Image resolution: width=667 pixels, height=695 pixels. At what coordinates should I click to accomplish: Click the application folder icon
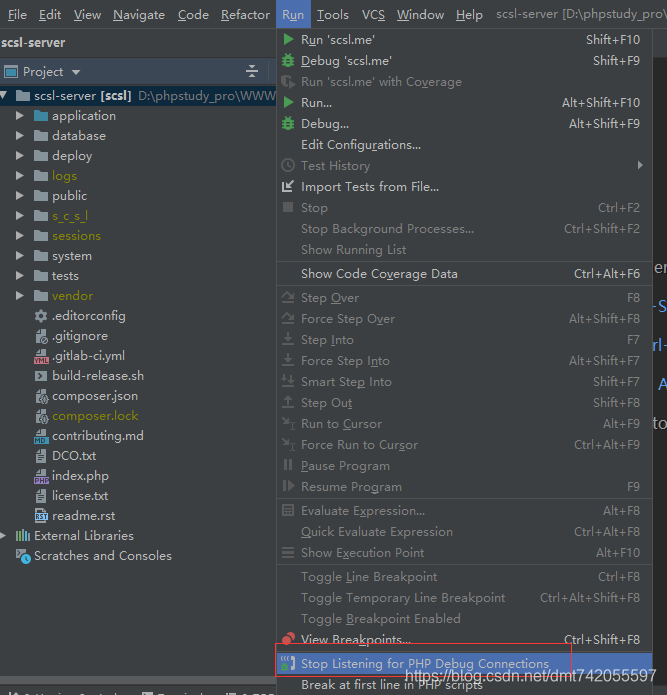[41, 116]
